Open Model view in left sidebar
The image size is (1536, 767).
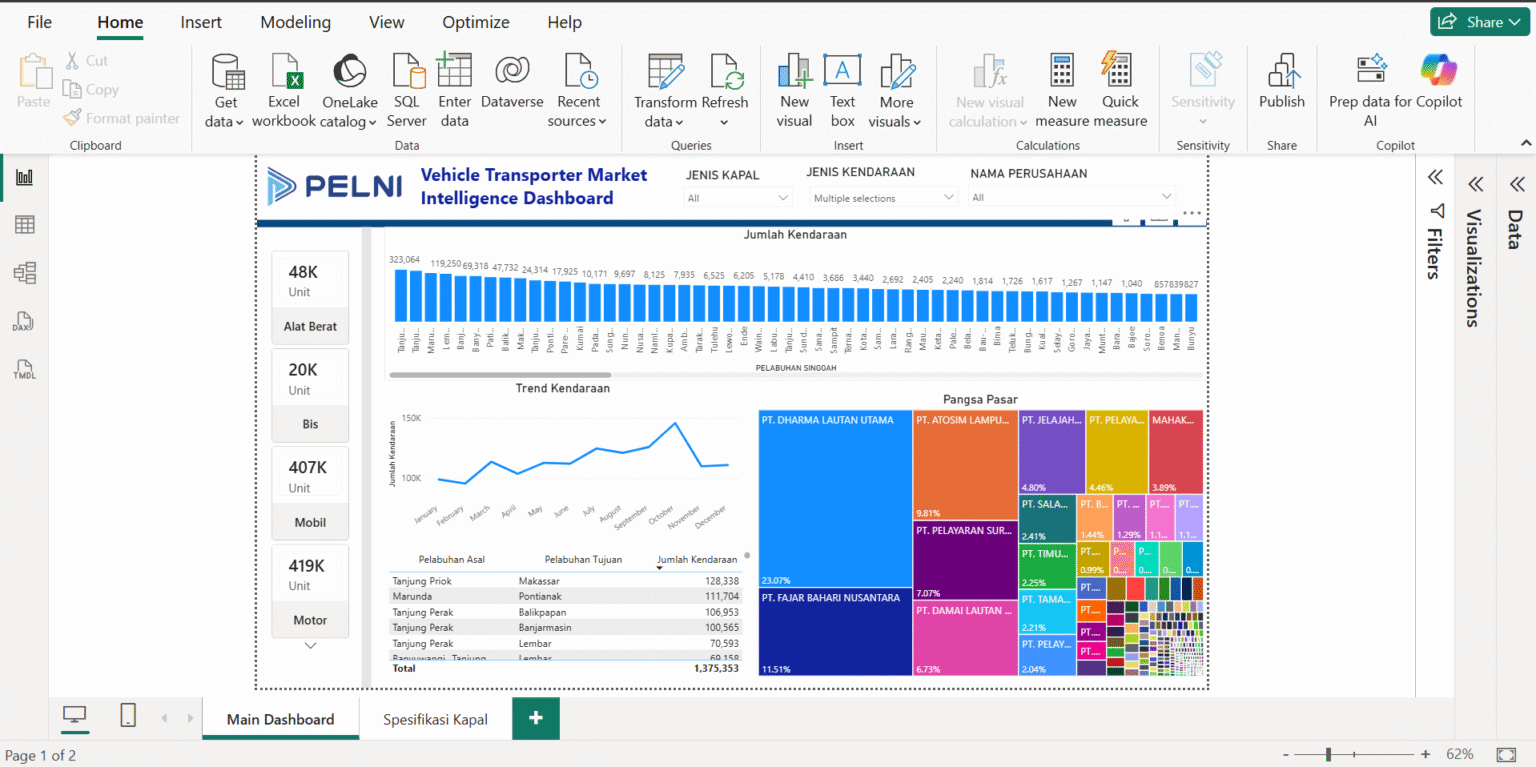[x=25, y=273]
